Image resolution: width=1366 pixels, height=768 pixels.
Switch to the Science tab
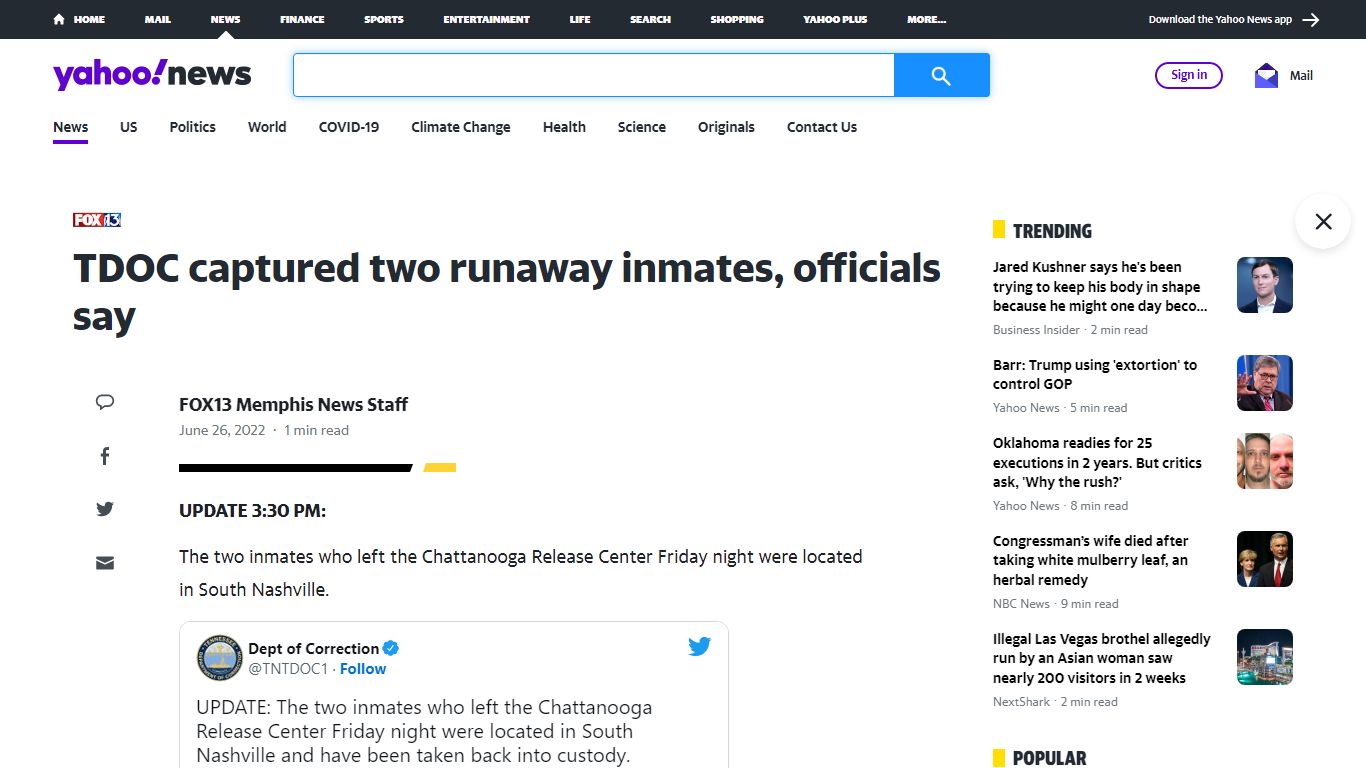(642, 127)
